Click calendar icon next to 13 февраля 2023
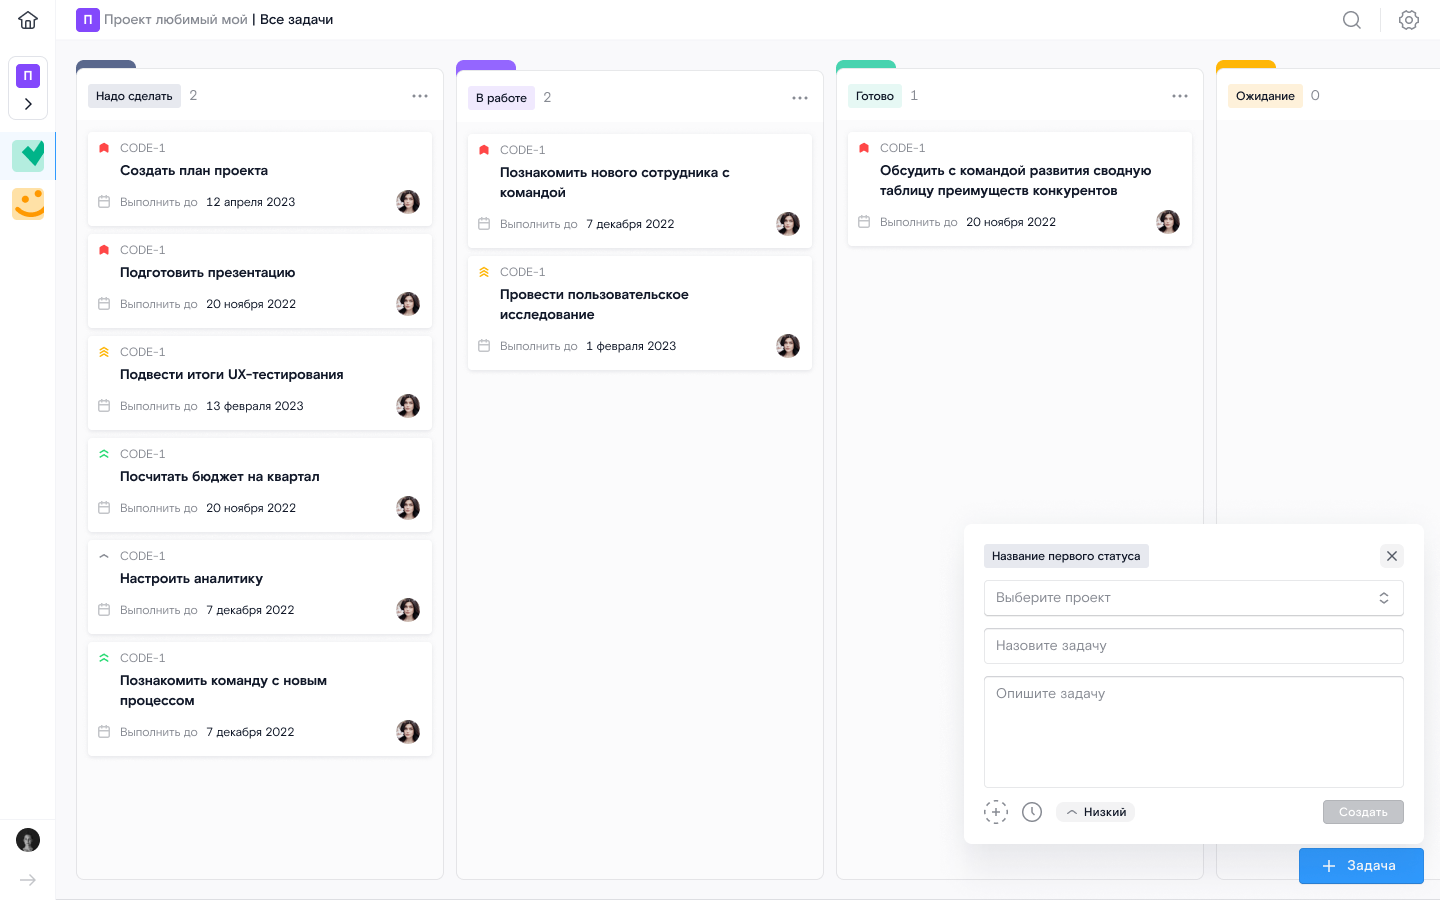 (104, 406)
